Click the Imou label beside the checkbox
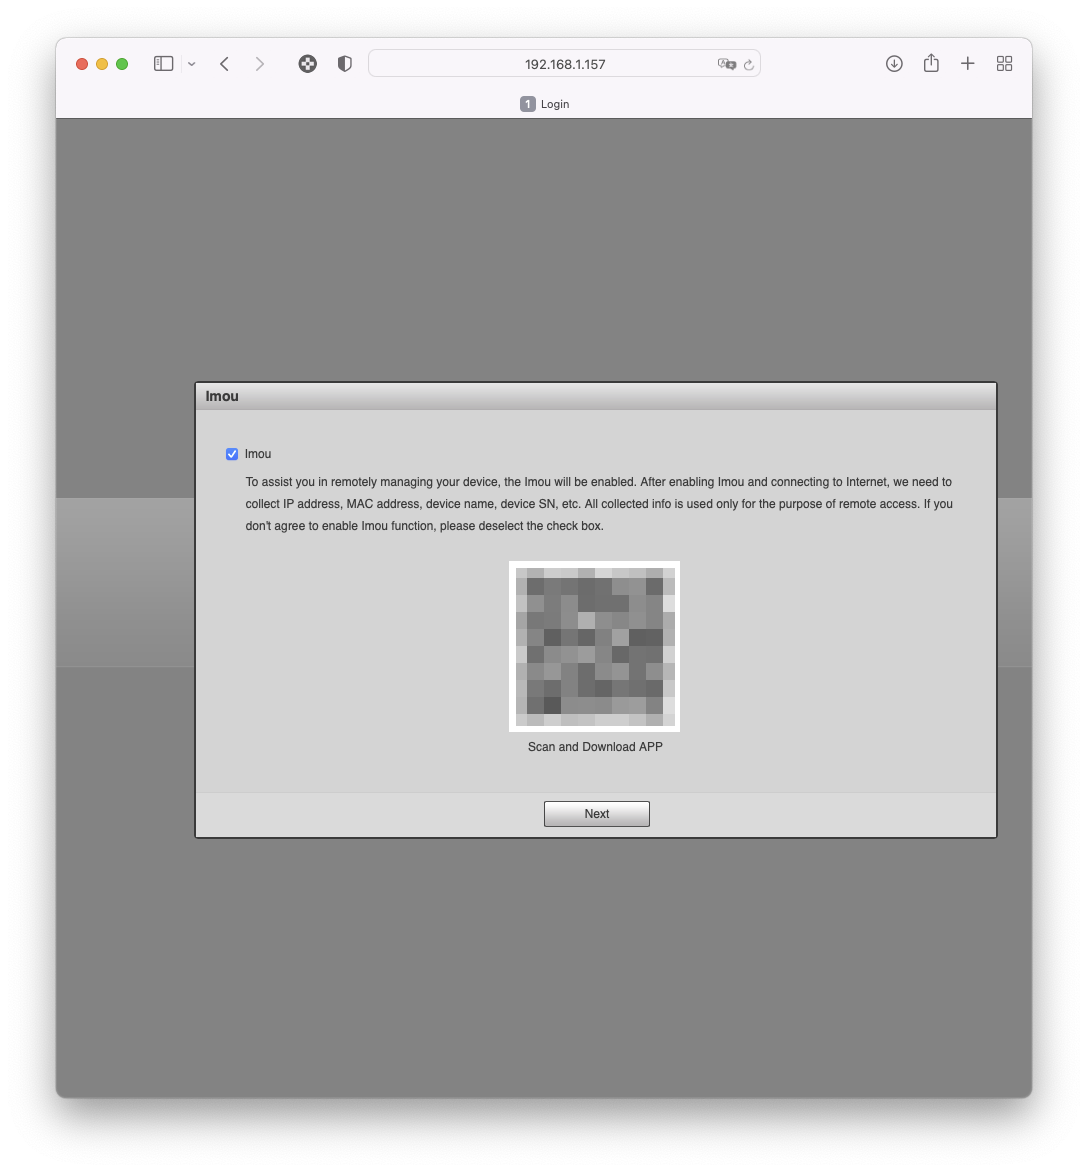Image resolution: width=1088 pixels, height=1172 pixels. tap(258, 454)
